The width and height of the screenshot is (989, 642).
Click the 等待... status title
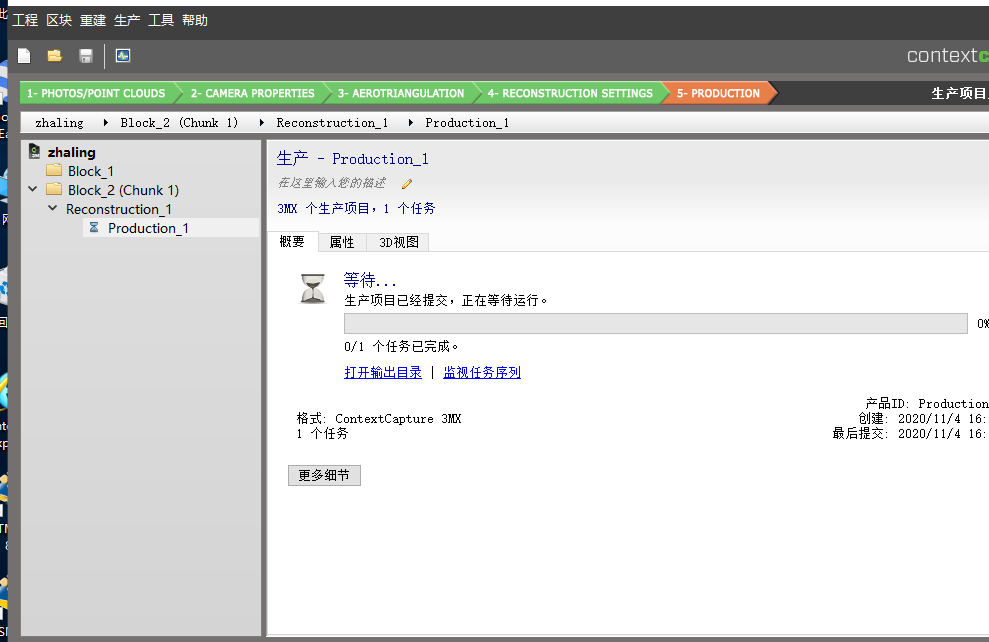click(x=370, y=279)
